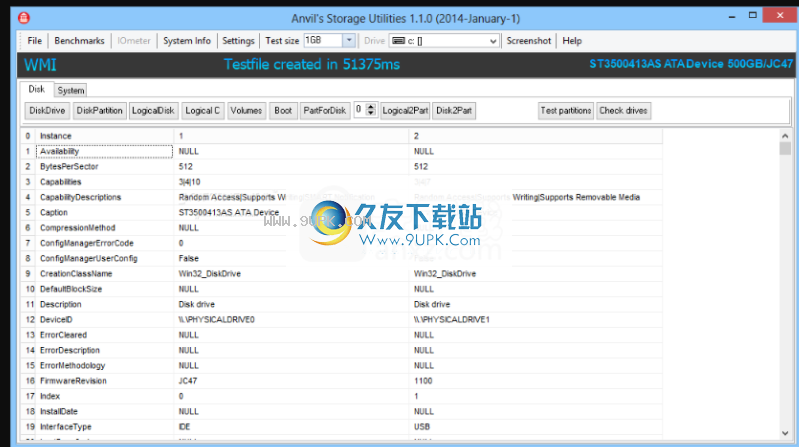Decrease the disk index spinner value
The image size is (799, 447).
(x=371, y=113)
